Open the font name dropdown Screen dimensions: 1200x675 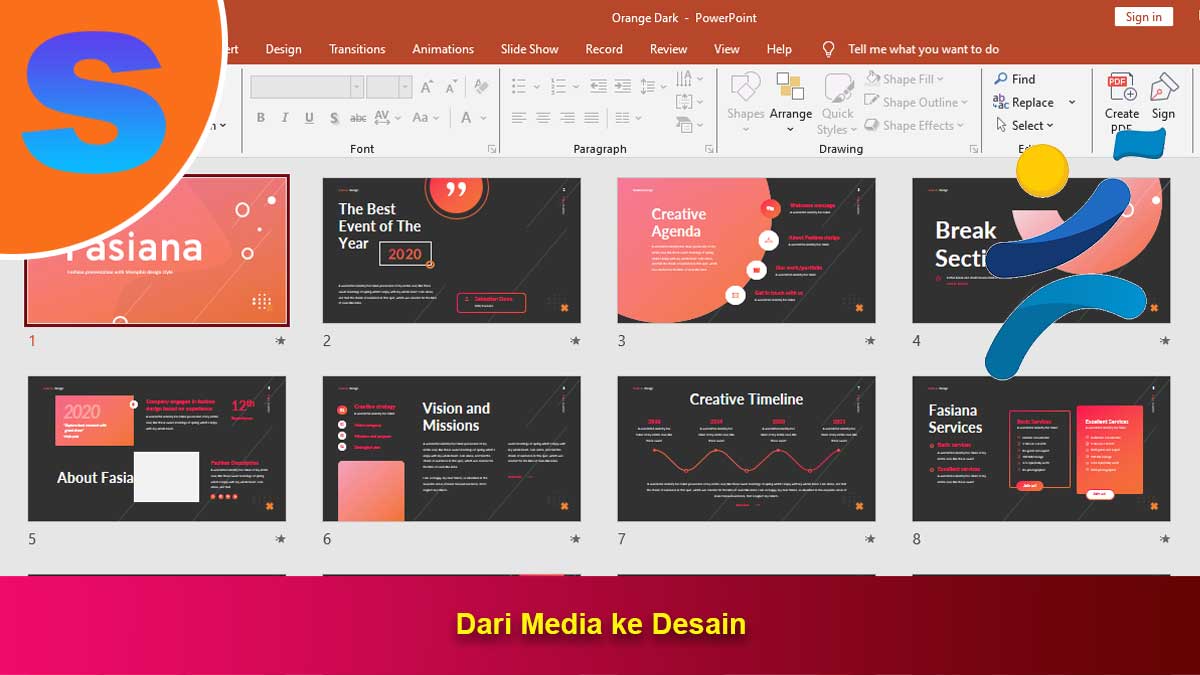click(x=356, y=87)
